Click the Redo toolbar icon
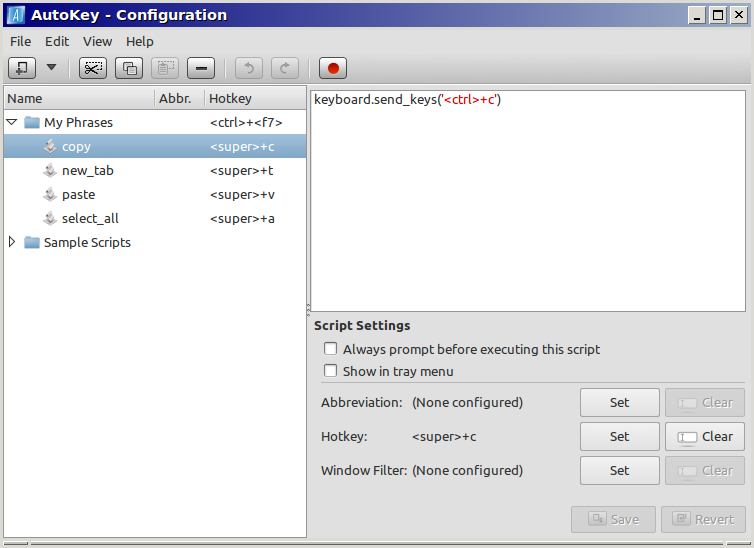The width and height of the screenshot is (754, 548). tap(285, 68)
